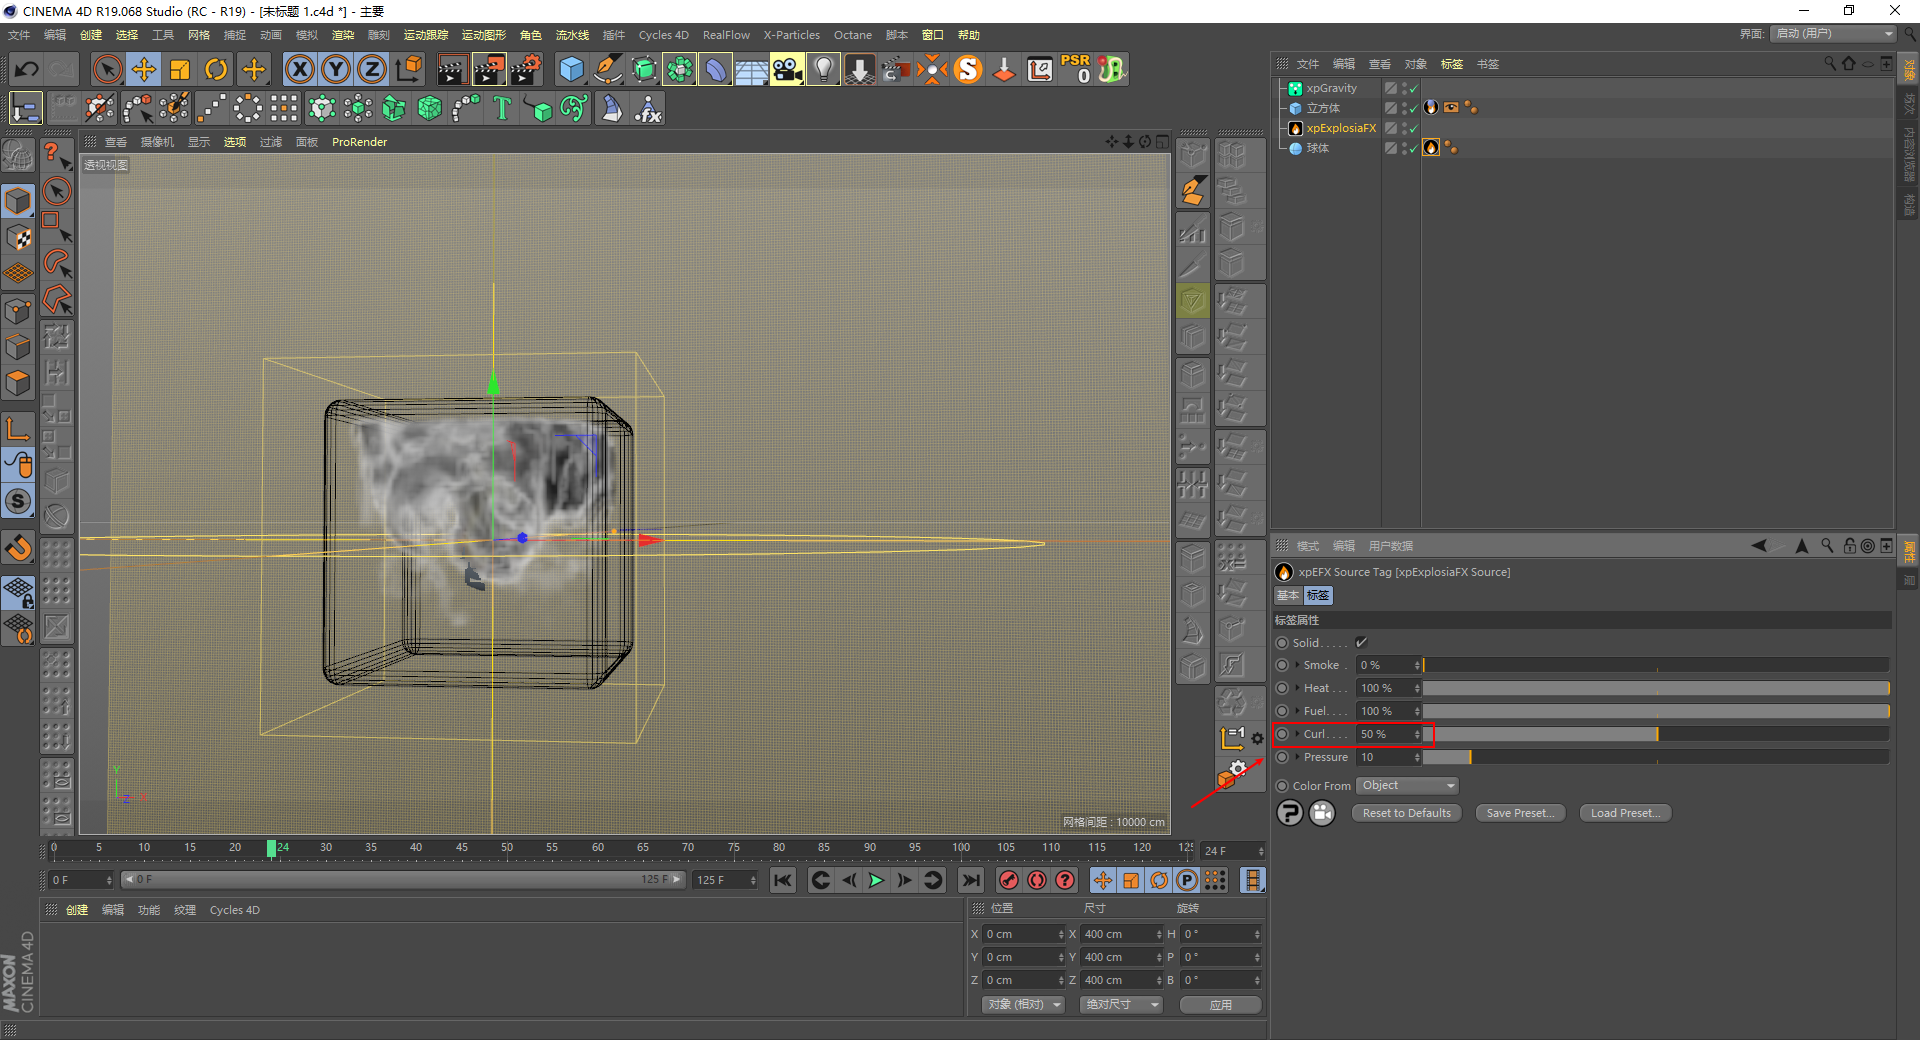
Task: Click the help question mark icon
Action: point(1290,813)
